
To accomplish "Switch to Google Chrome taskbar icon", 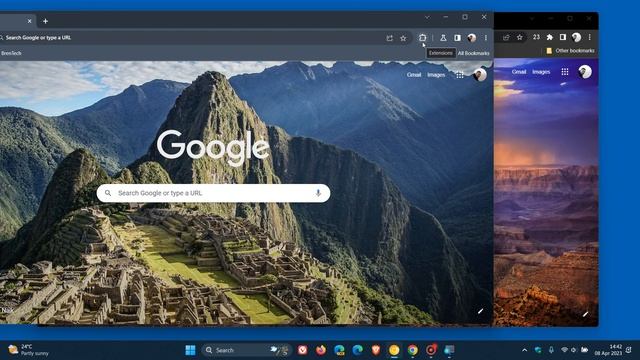I will point(412,350).
